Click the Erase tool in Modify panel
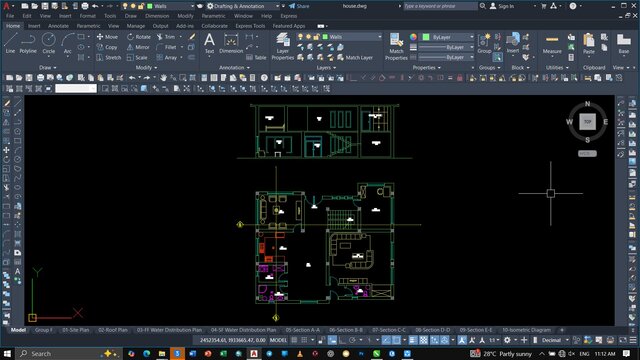Viewport: 640px width, 360px height. point(192,37)
